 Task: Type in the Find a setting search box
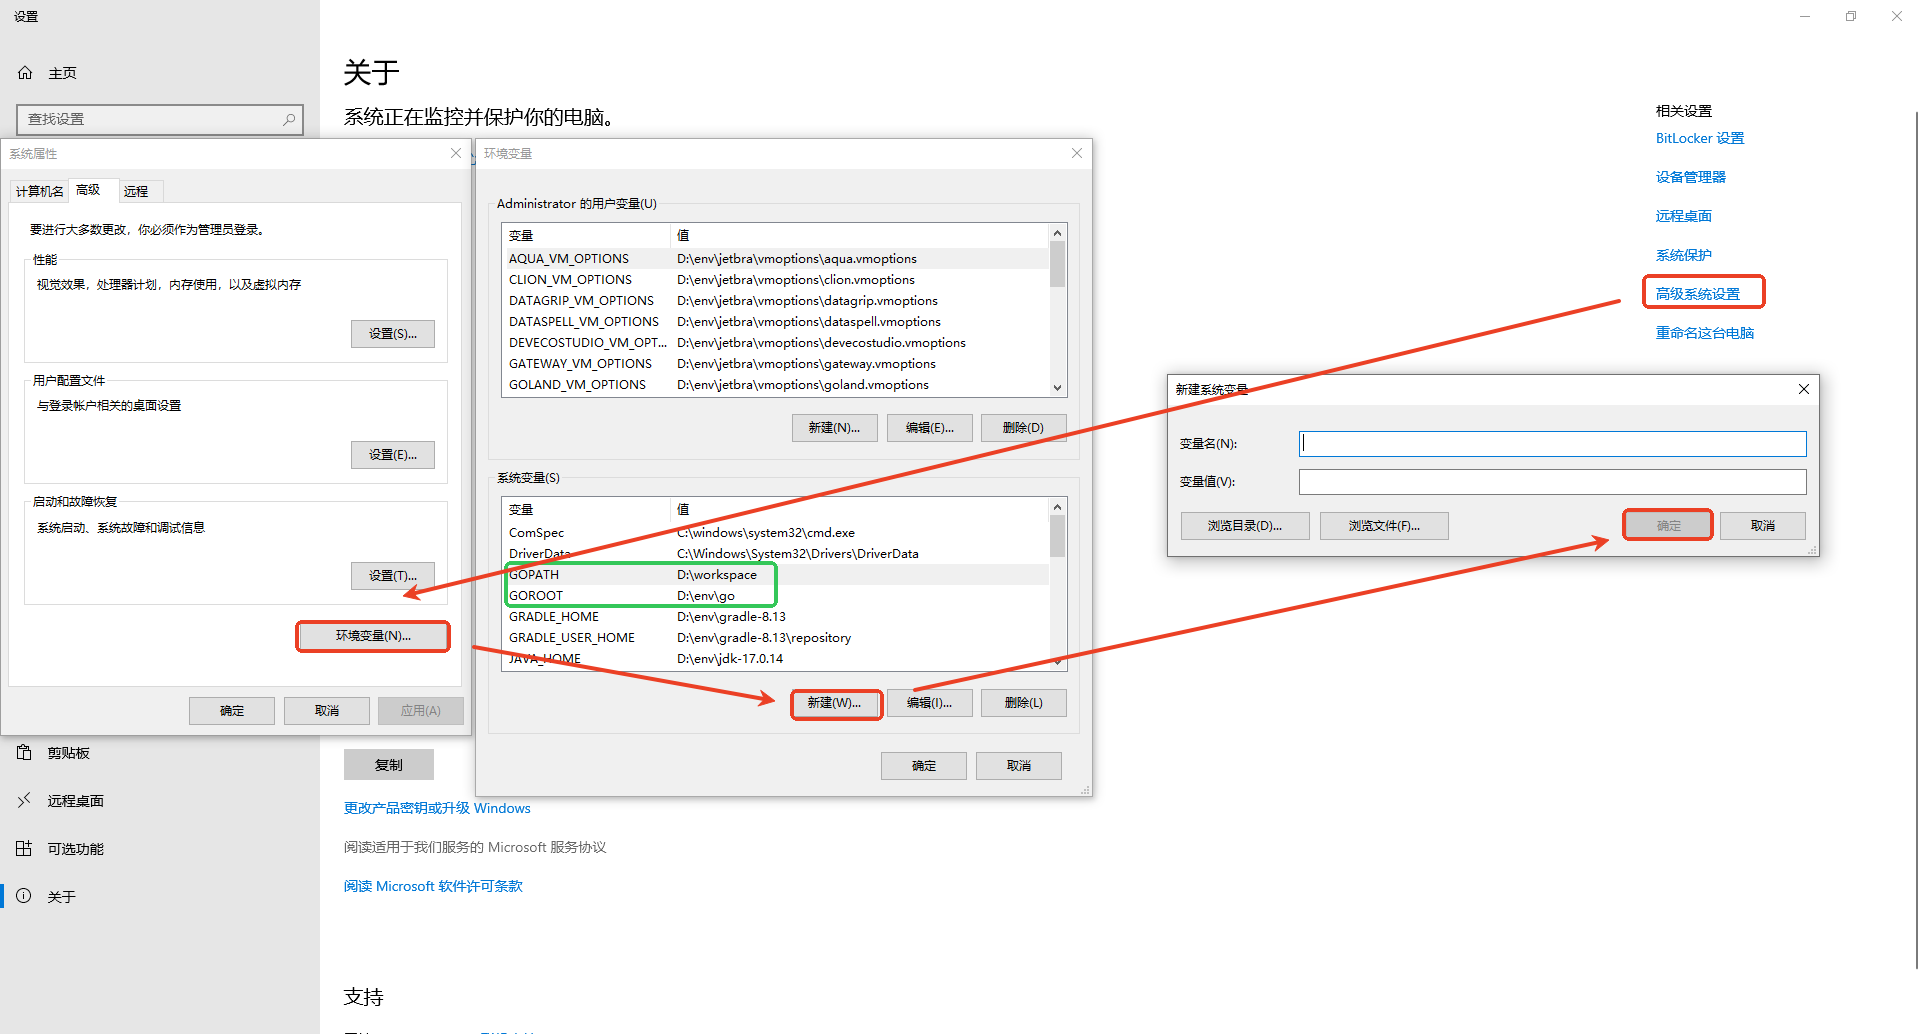pyautogui.click(x=160, y=119)
